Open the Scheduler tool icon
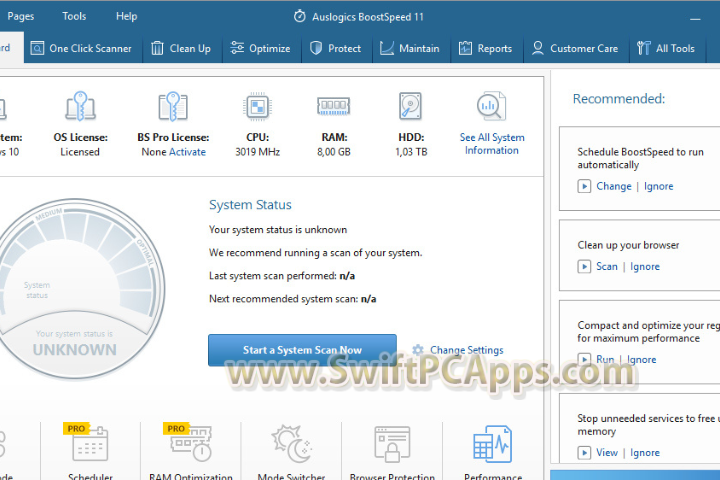Viewport: 720px width, 480px height. point(90,444)
